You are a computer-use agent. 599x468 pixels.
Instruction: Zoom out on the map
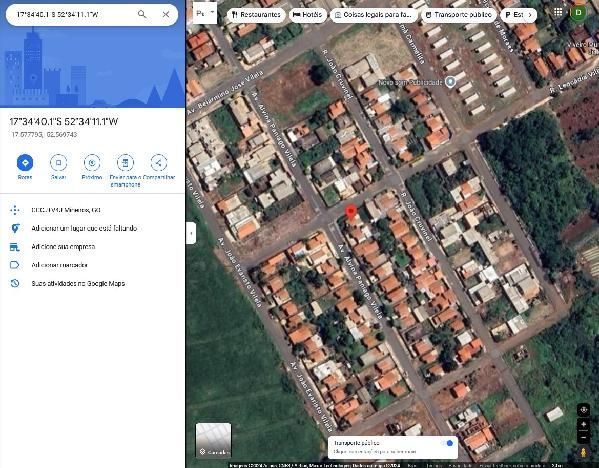tap(583, 437)
